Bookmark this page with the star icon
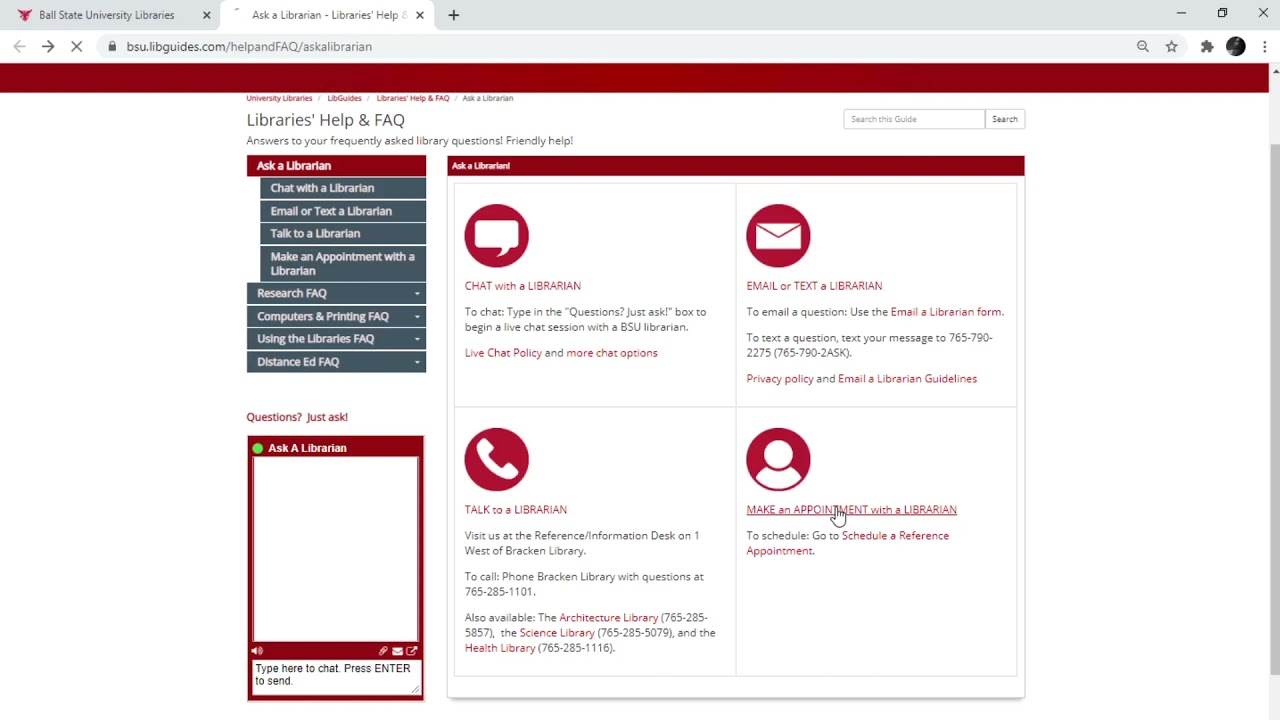The height and width of the screenshot is (720, 1280). [1172, 46]
